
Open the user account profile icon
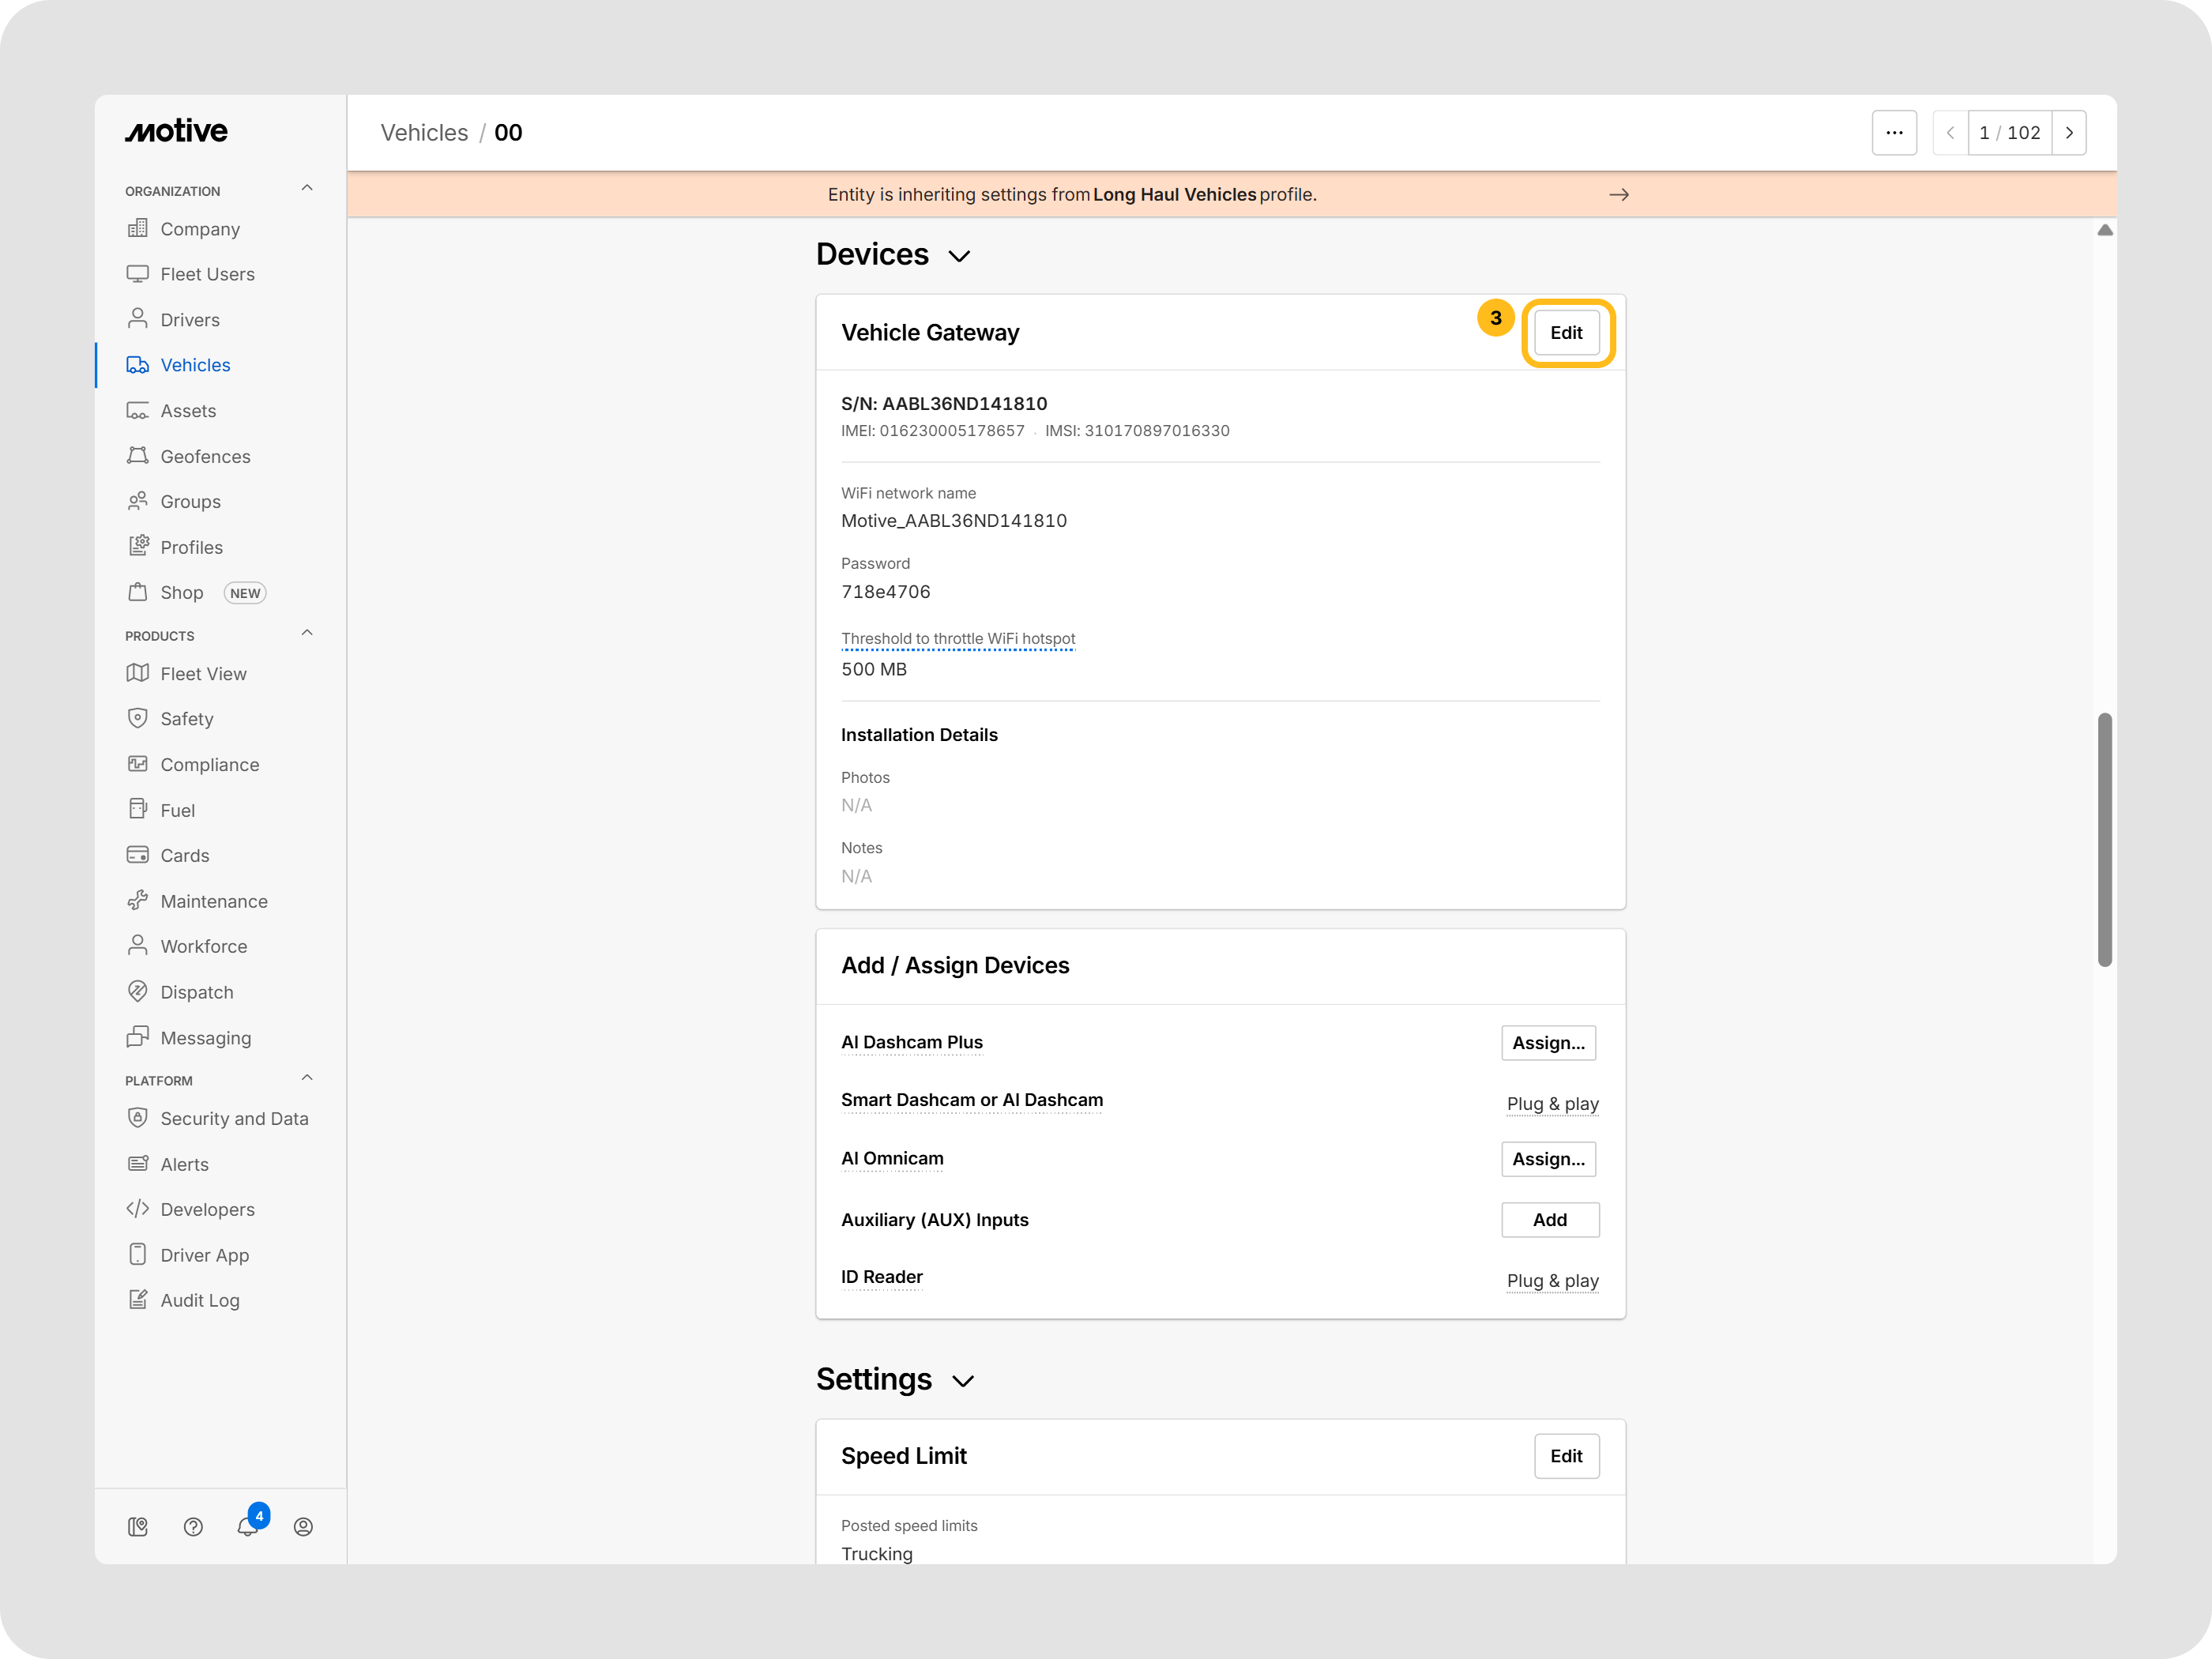(x=303, y=1527)
